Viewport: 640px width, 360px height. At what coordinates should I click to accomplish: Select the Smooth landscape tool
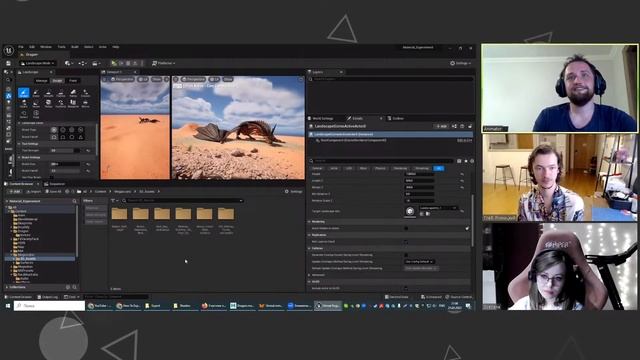point(48,93)
